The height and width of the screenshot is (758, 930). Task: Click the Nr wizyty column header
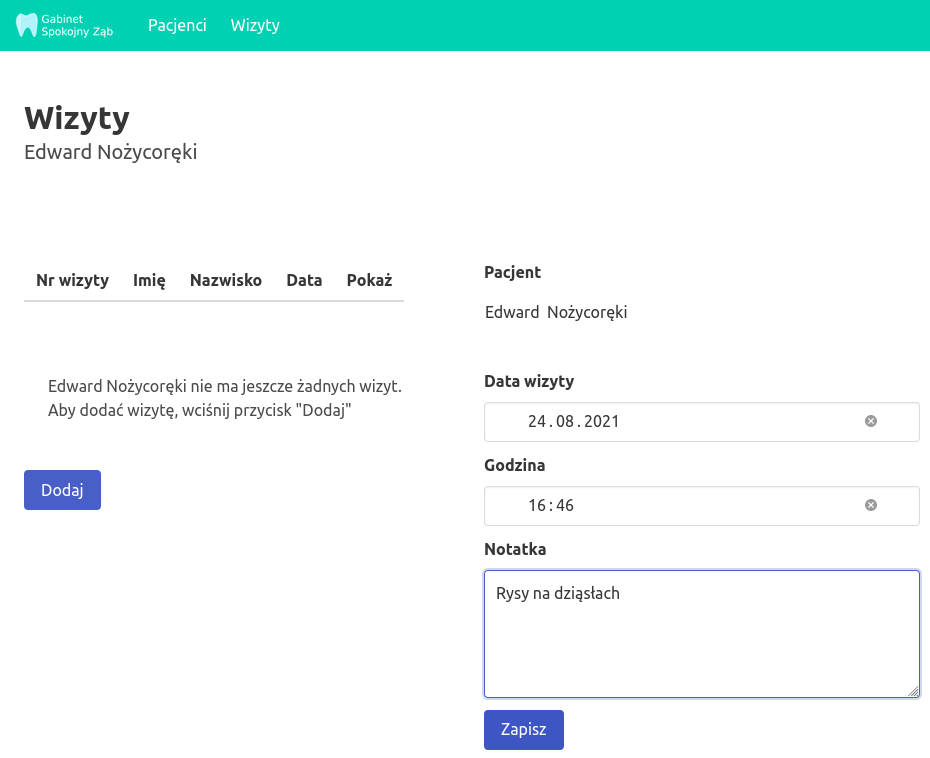[72, 280]
